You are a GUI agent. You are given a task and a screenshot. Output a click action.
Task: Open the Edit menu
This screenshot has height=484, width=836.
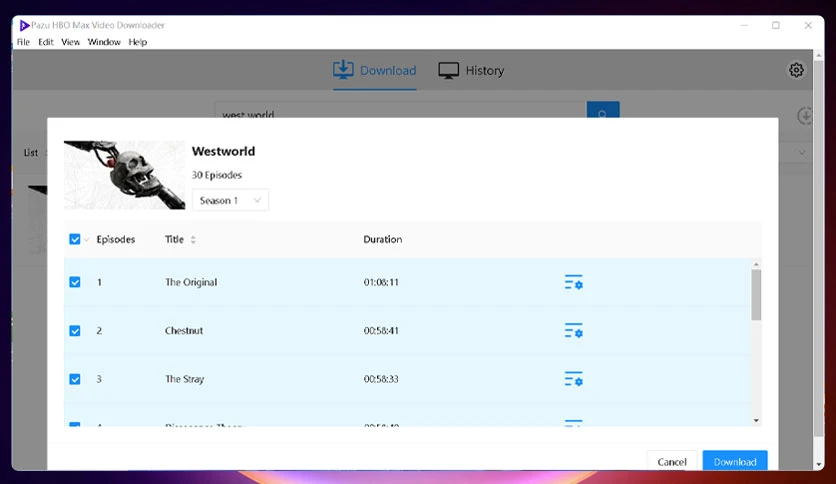[46, 42]
